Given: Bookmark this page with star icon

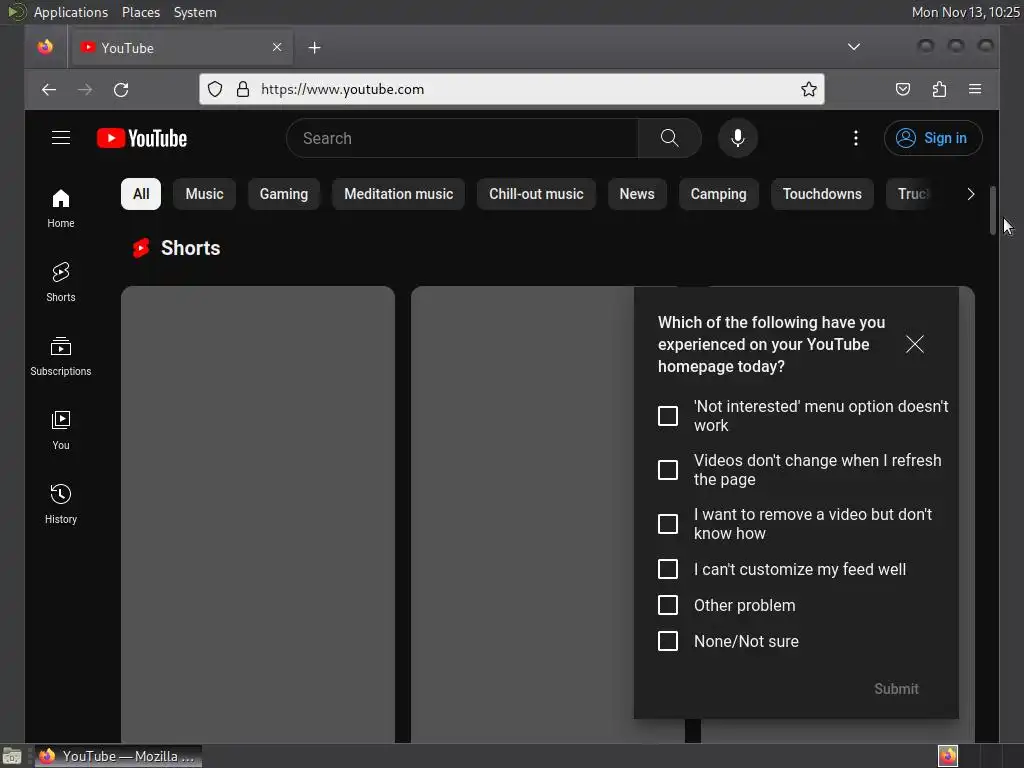Looking at the screenshot, I should (808, 89).
